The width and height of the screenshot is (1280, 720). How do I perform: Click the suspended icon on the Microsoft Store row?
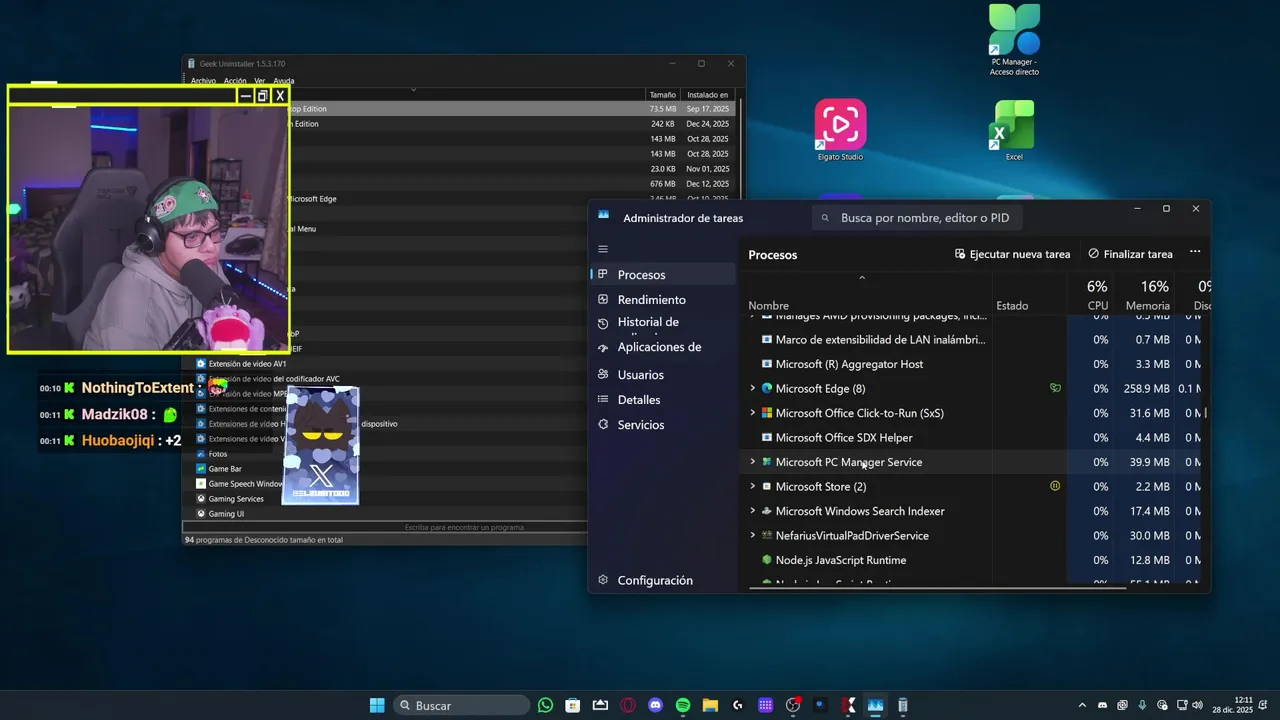[x=1055, y=486]
